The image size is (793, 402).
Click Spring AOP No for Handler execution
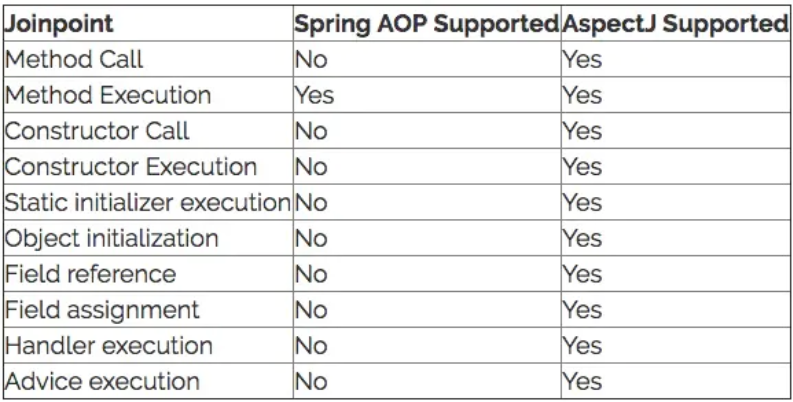tap(311, 346)
